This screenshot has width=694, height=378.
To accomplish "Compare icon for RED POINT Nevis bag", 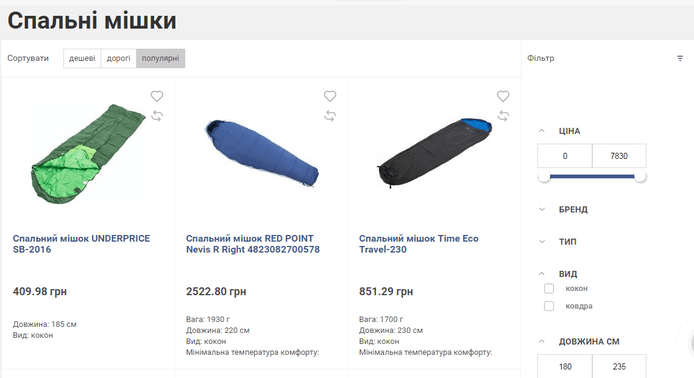I will coord(330,116).
